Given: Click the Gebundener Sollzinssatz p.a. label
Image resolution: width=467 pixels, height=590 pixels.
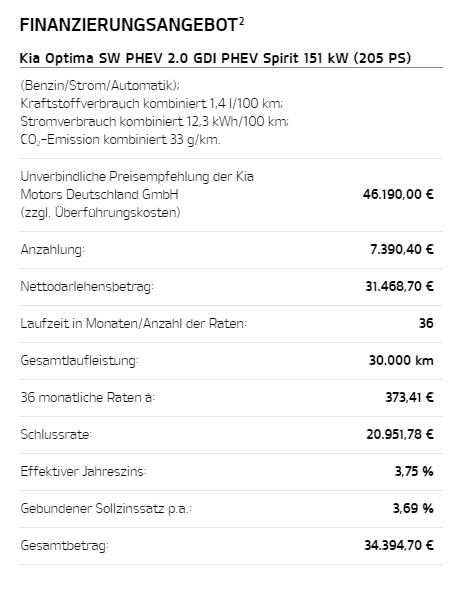Looking at the screenshot, I should 106,508.
